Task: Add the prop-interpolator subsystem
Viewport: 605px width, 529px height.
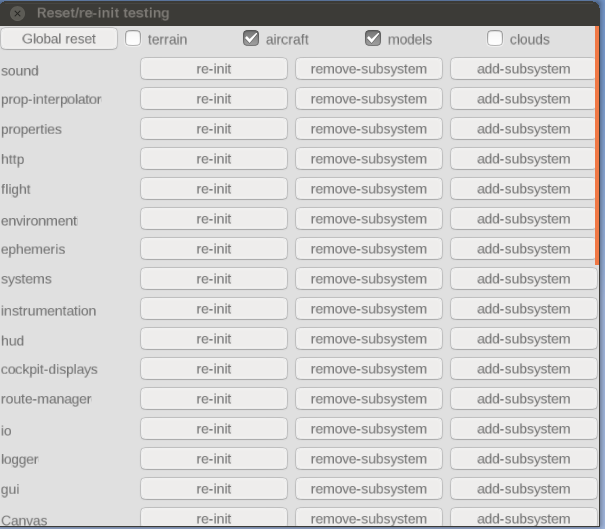Action: point(523,99)
